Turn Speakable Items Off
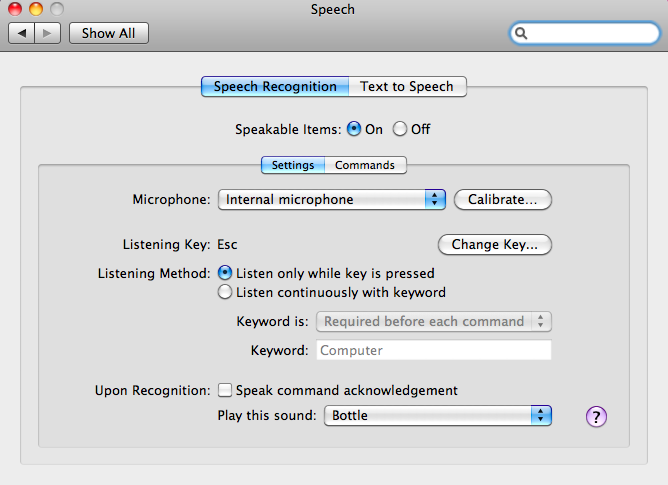This screenshot has width=668, height=485. [x=400, y=129]
